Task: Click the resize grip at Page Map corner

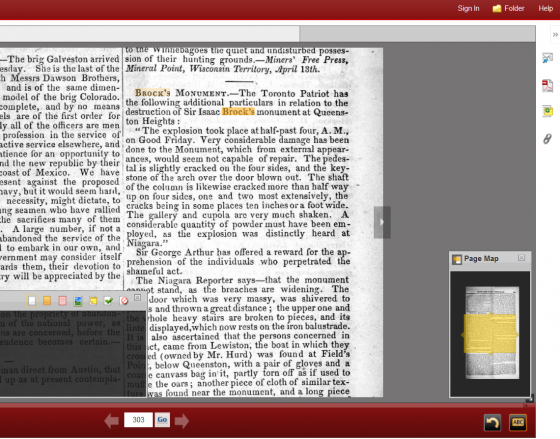Action: pos(531,398)
